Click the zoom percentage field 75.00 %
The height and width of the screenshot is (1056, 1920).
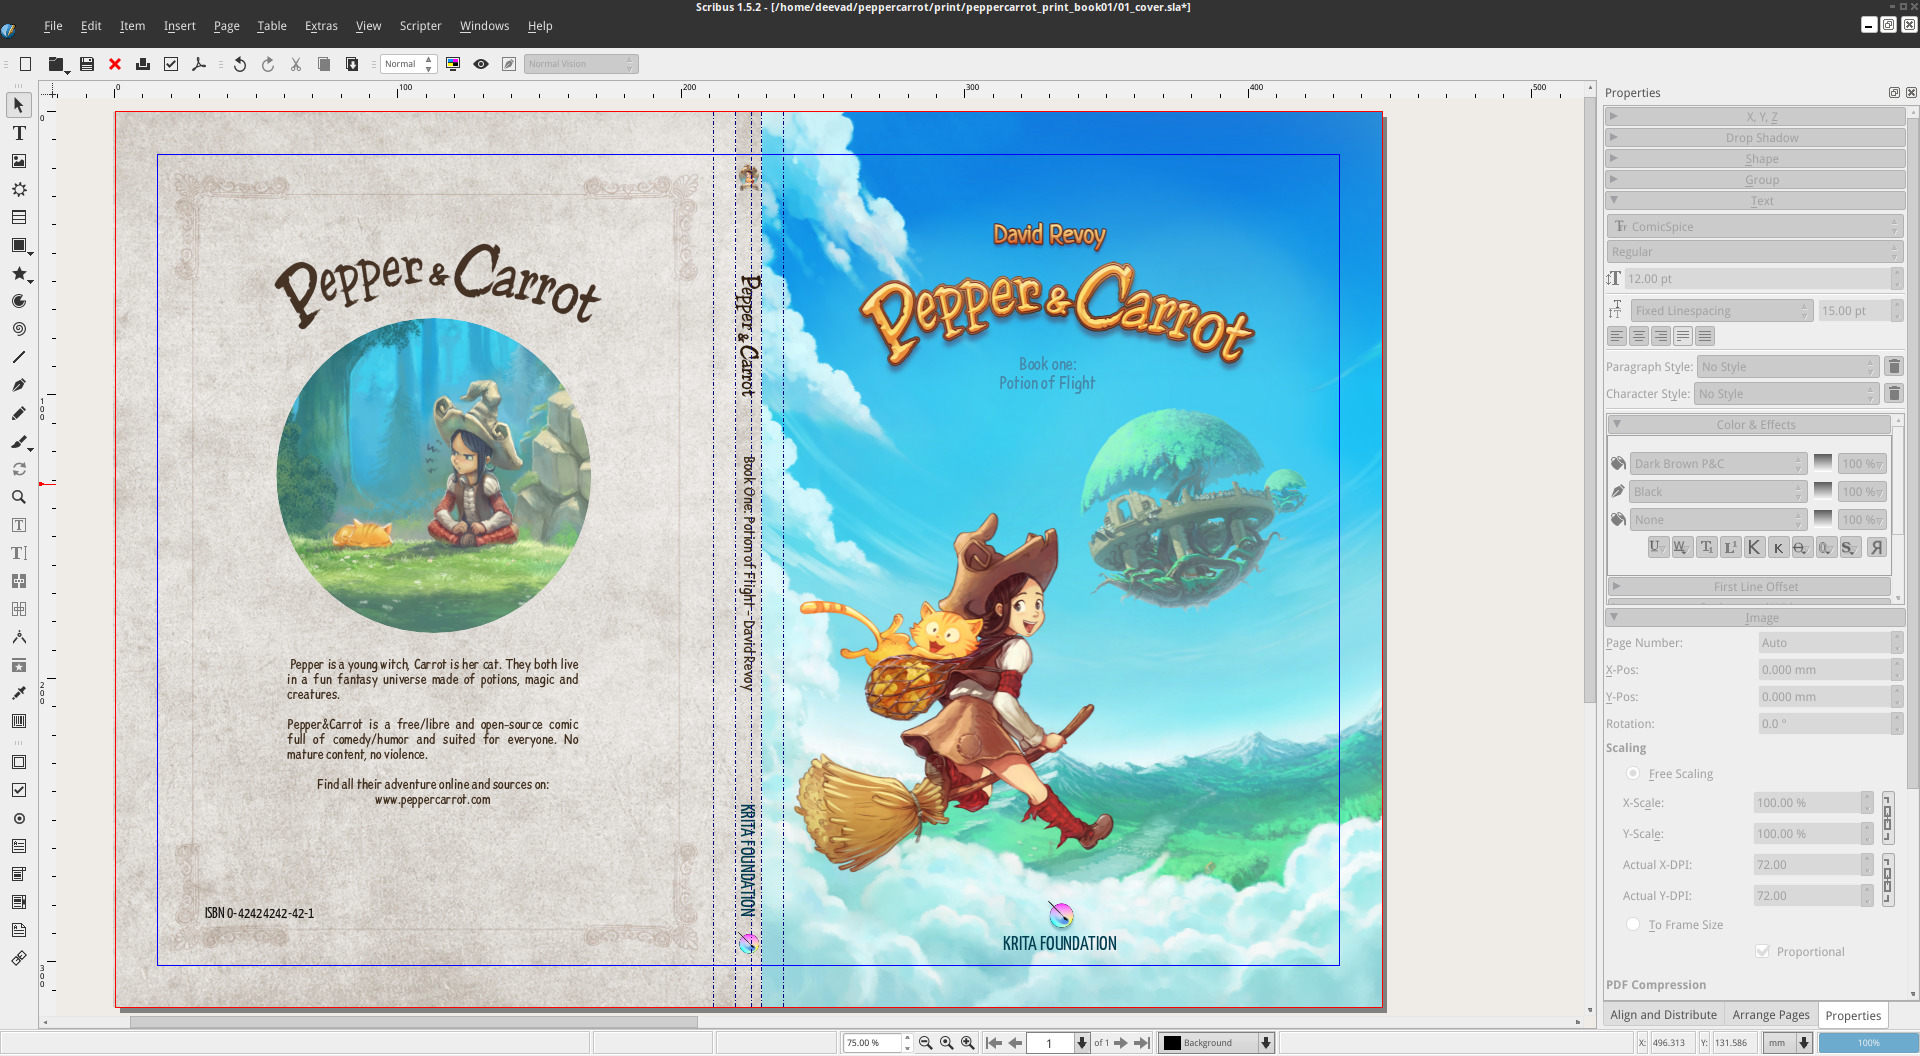point(873,1043)
